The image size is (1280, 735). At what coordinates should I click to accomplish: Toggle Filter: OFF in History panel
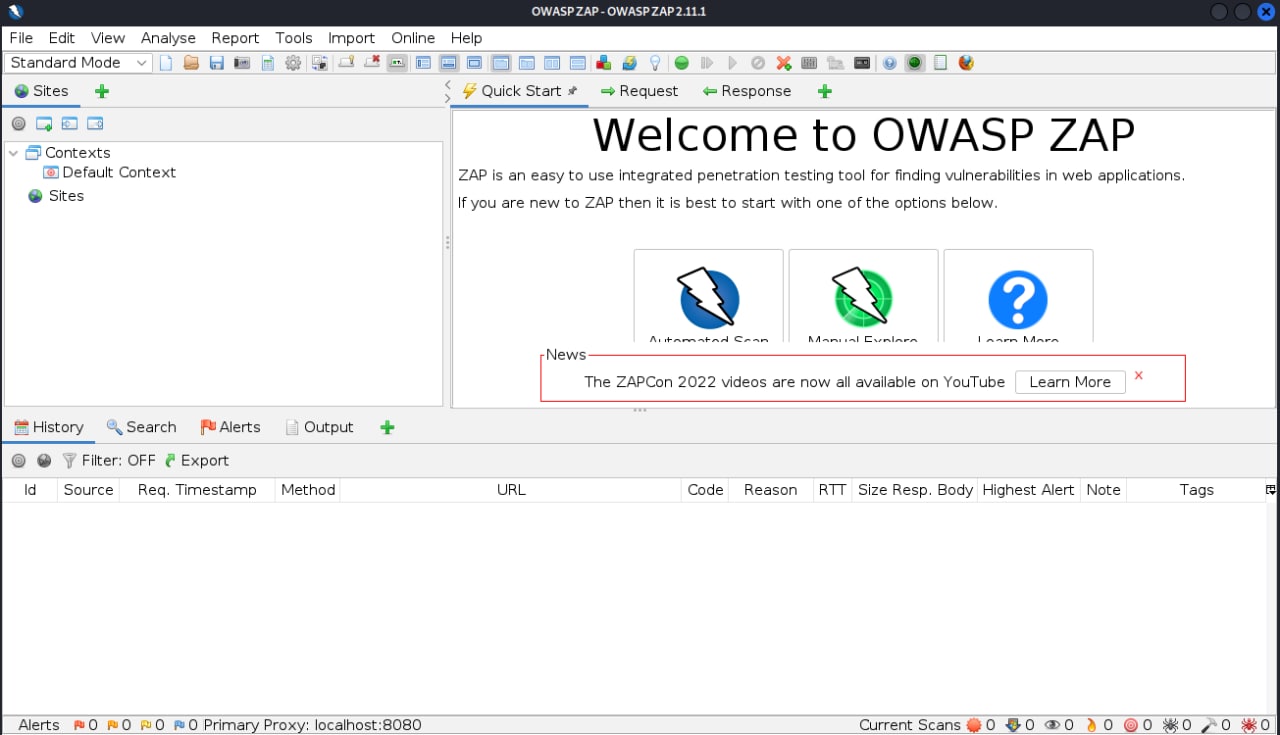pos(109,461)
